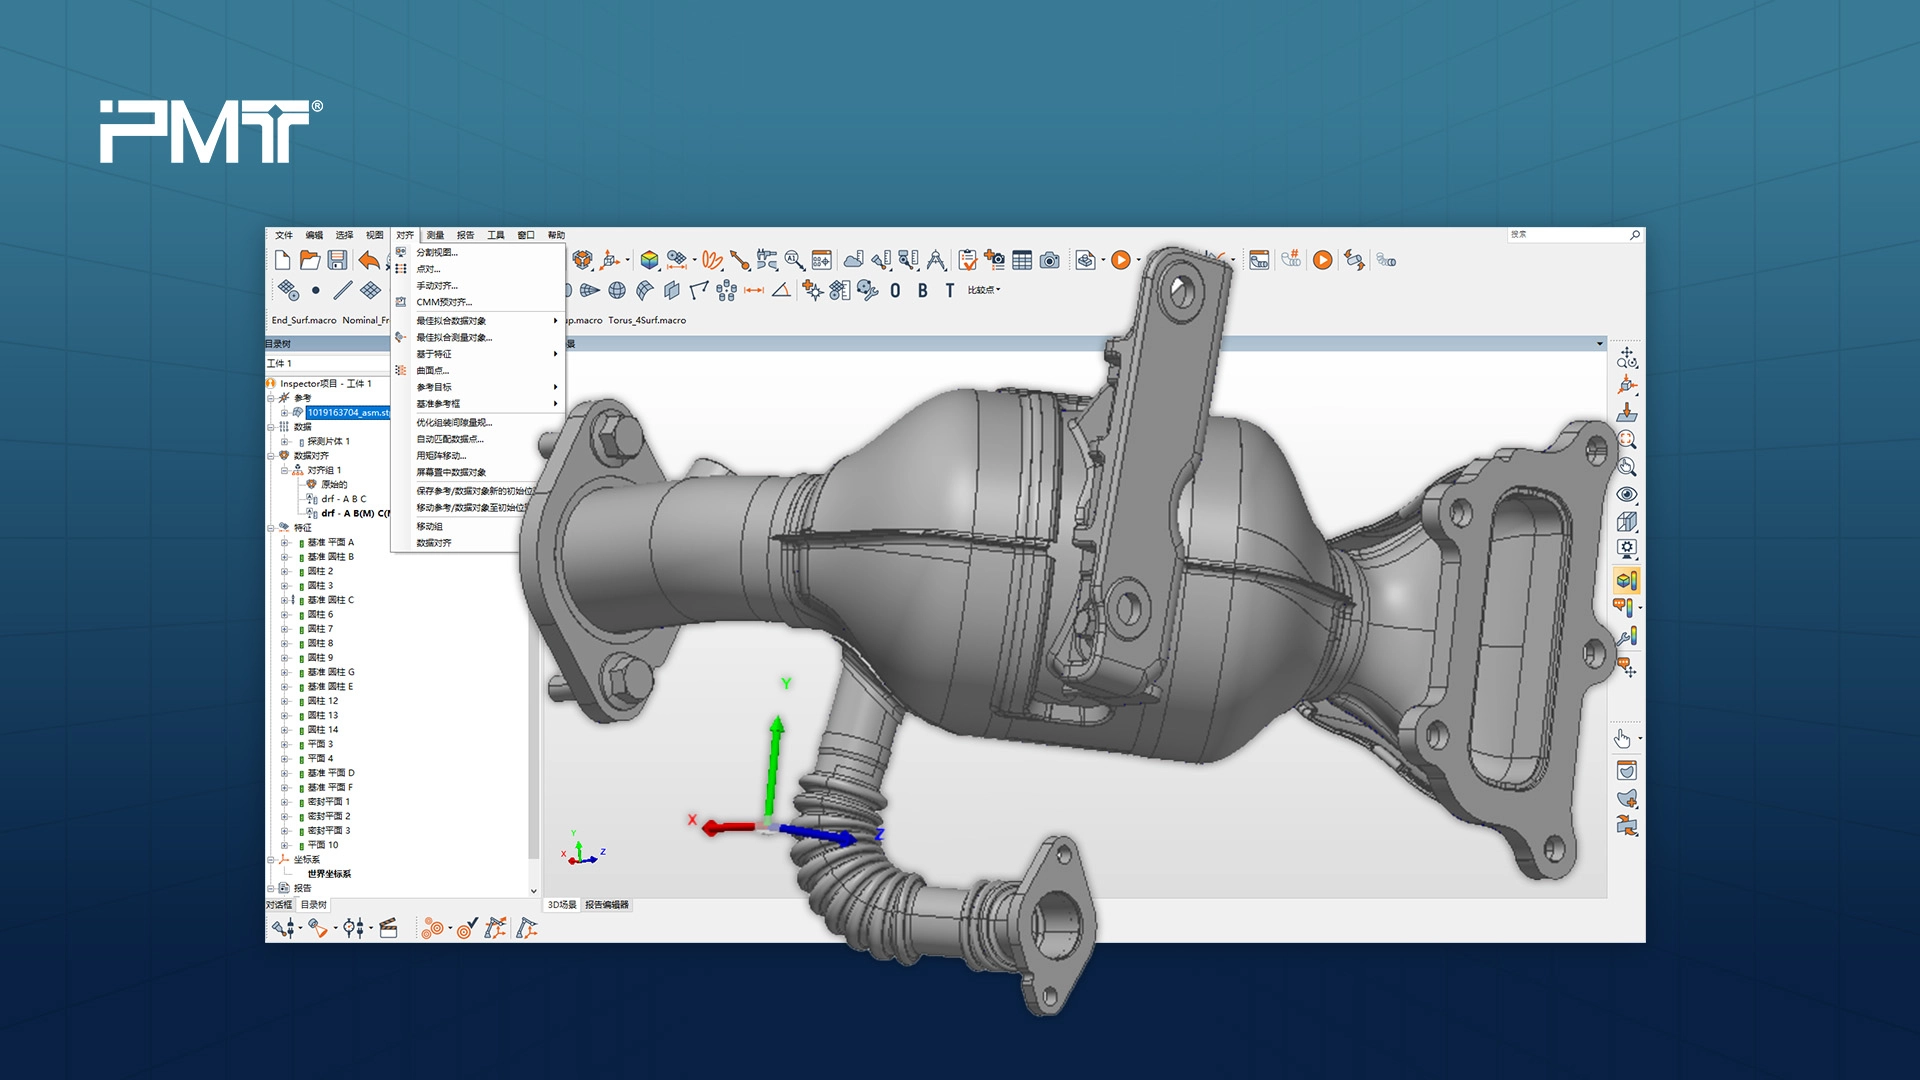
Task: Expand tree node 圆柱 2
Action: tap(285, 572)
